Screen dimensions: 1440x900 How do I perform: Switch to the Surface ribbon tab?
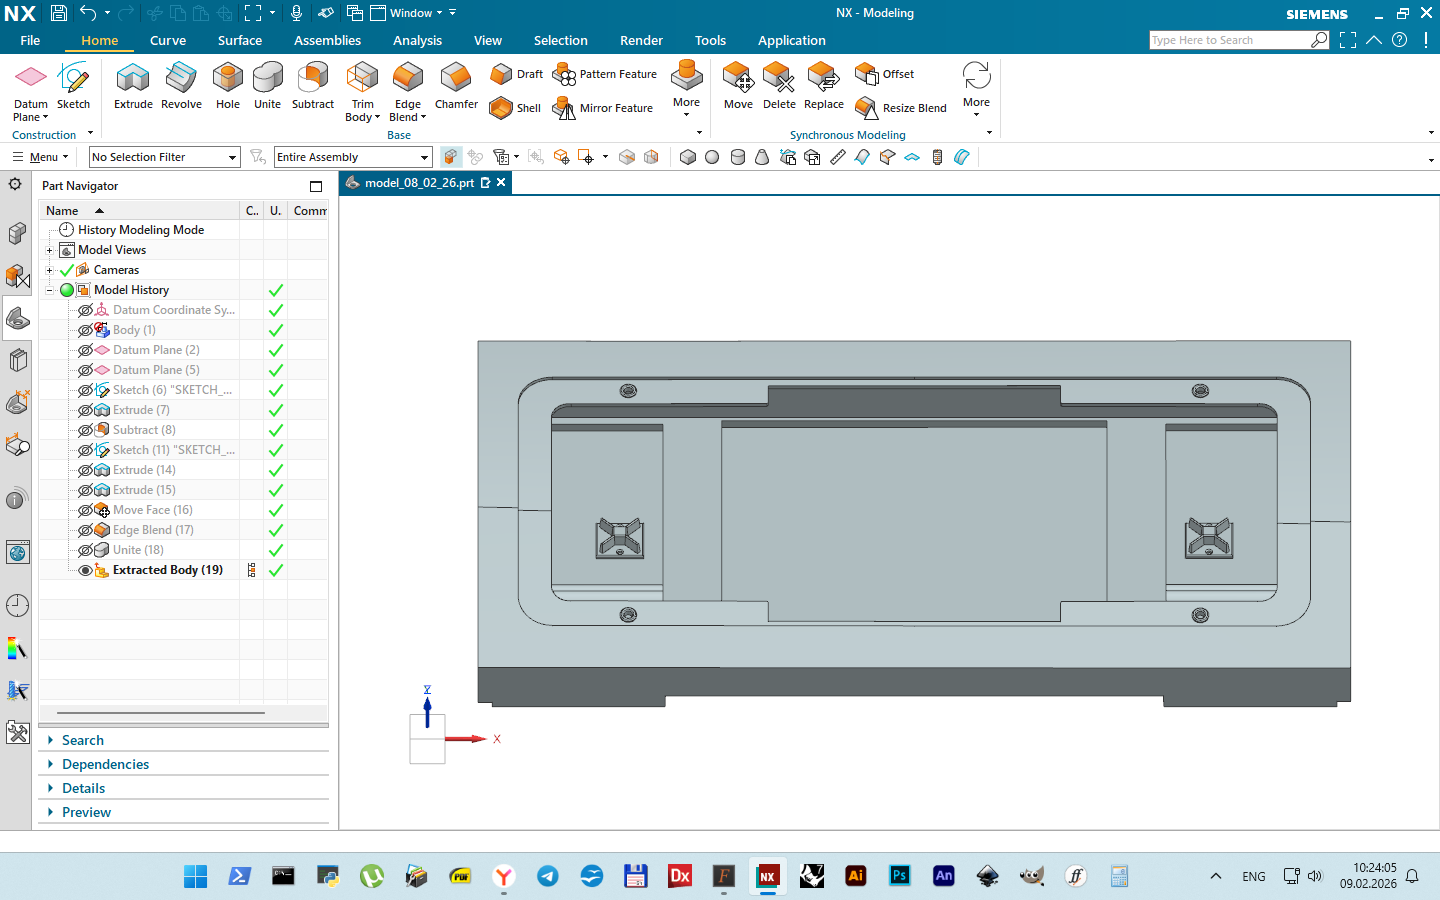(240, 41)
